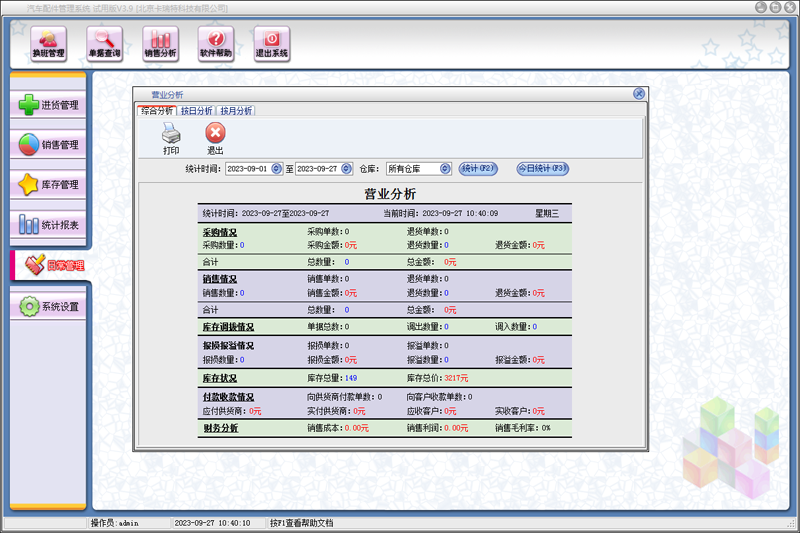Switch to the 按日分析 tab
The width and height of the screenshot is (800, 533).
pos(196,111)
